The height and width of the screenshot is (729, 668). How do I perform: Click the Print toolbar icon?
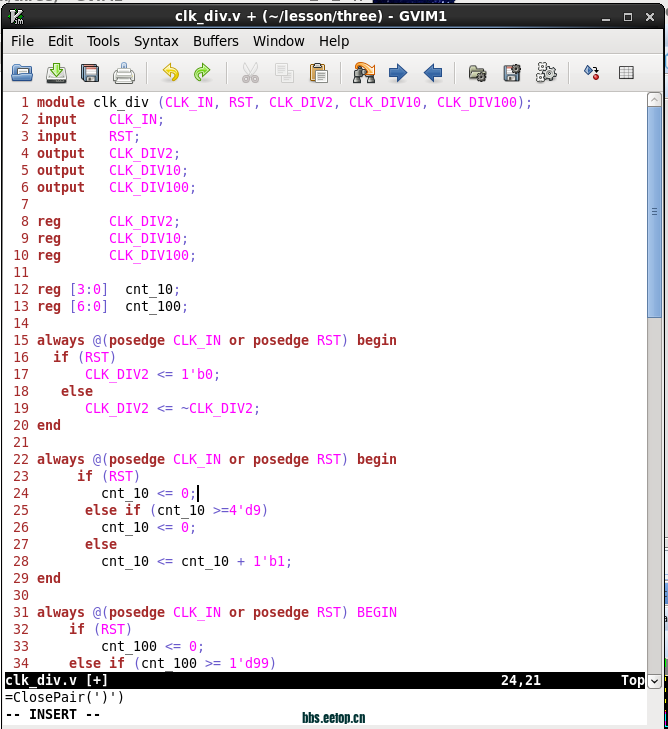(x=124, y=73)
